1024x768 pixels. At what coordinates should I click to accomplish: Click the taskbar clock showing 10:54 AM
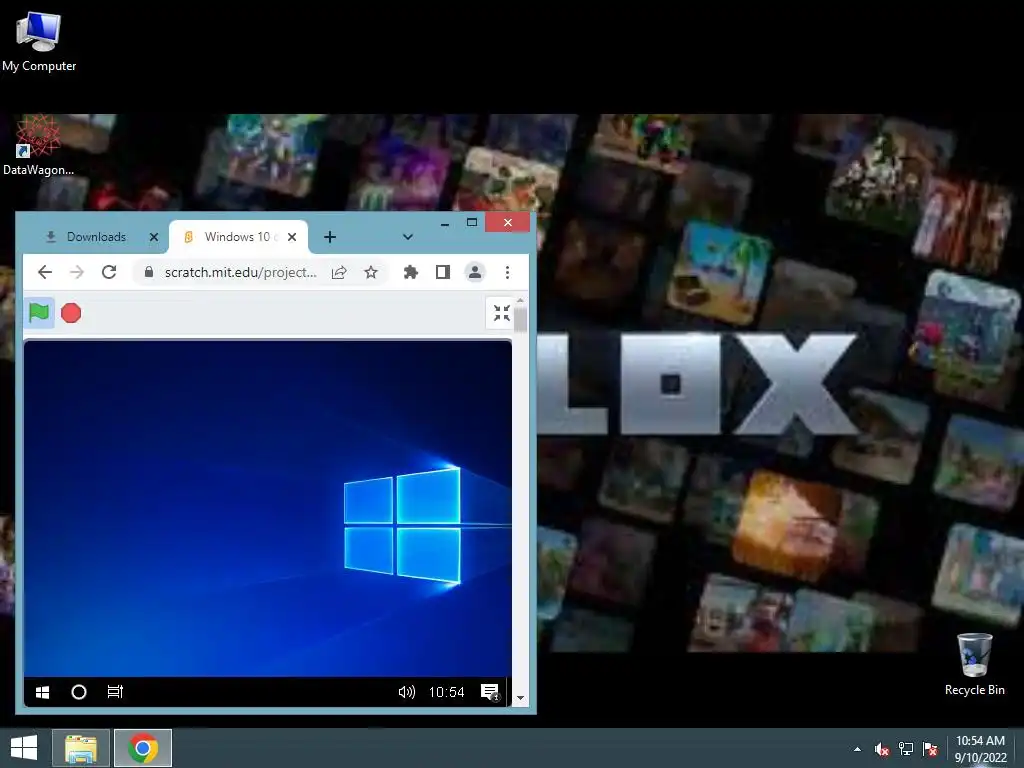pyautogui.click(x=980, y=749)
